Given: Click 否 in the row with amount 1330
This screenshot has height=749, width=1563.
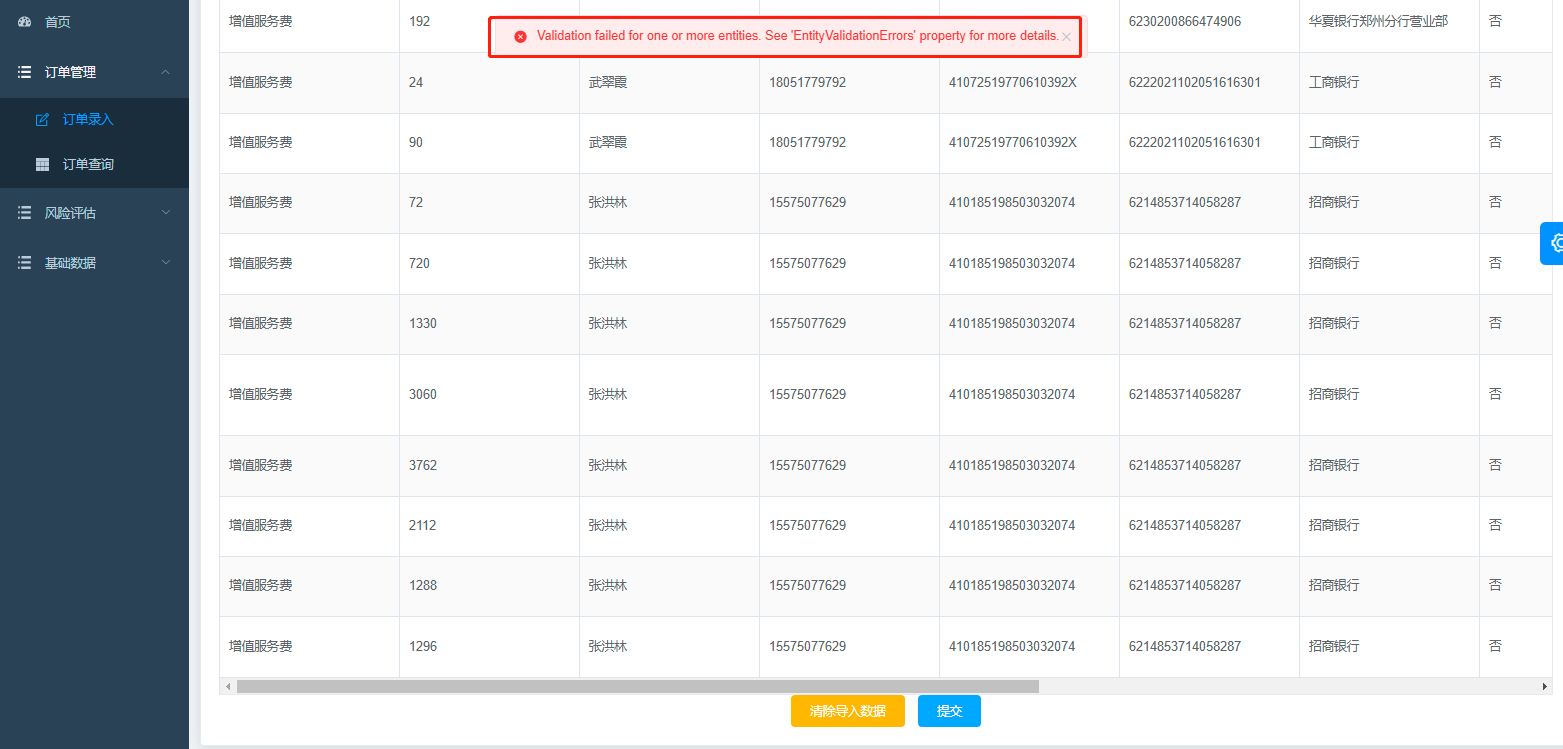Looking at the screenshot, I should pyautogui.click(x=1495, y=324).
